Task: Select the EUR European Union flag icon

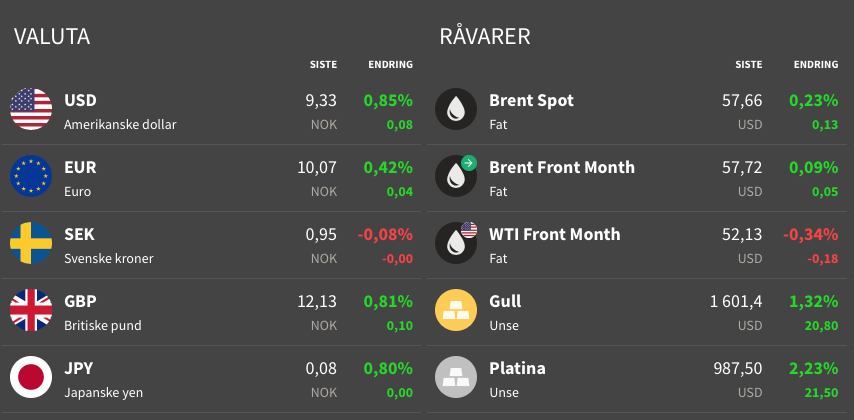Action: click(31, 176)
